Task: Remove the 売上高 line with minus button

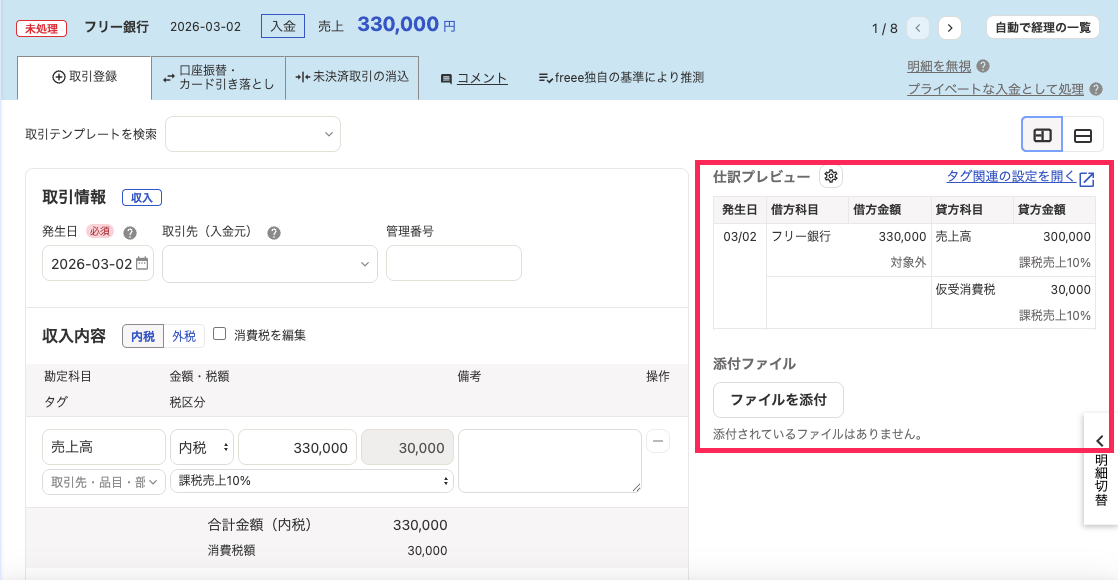Action: pyautogui.click(x=657, y=441)
